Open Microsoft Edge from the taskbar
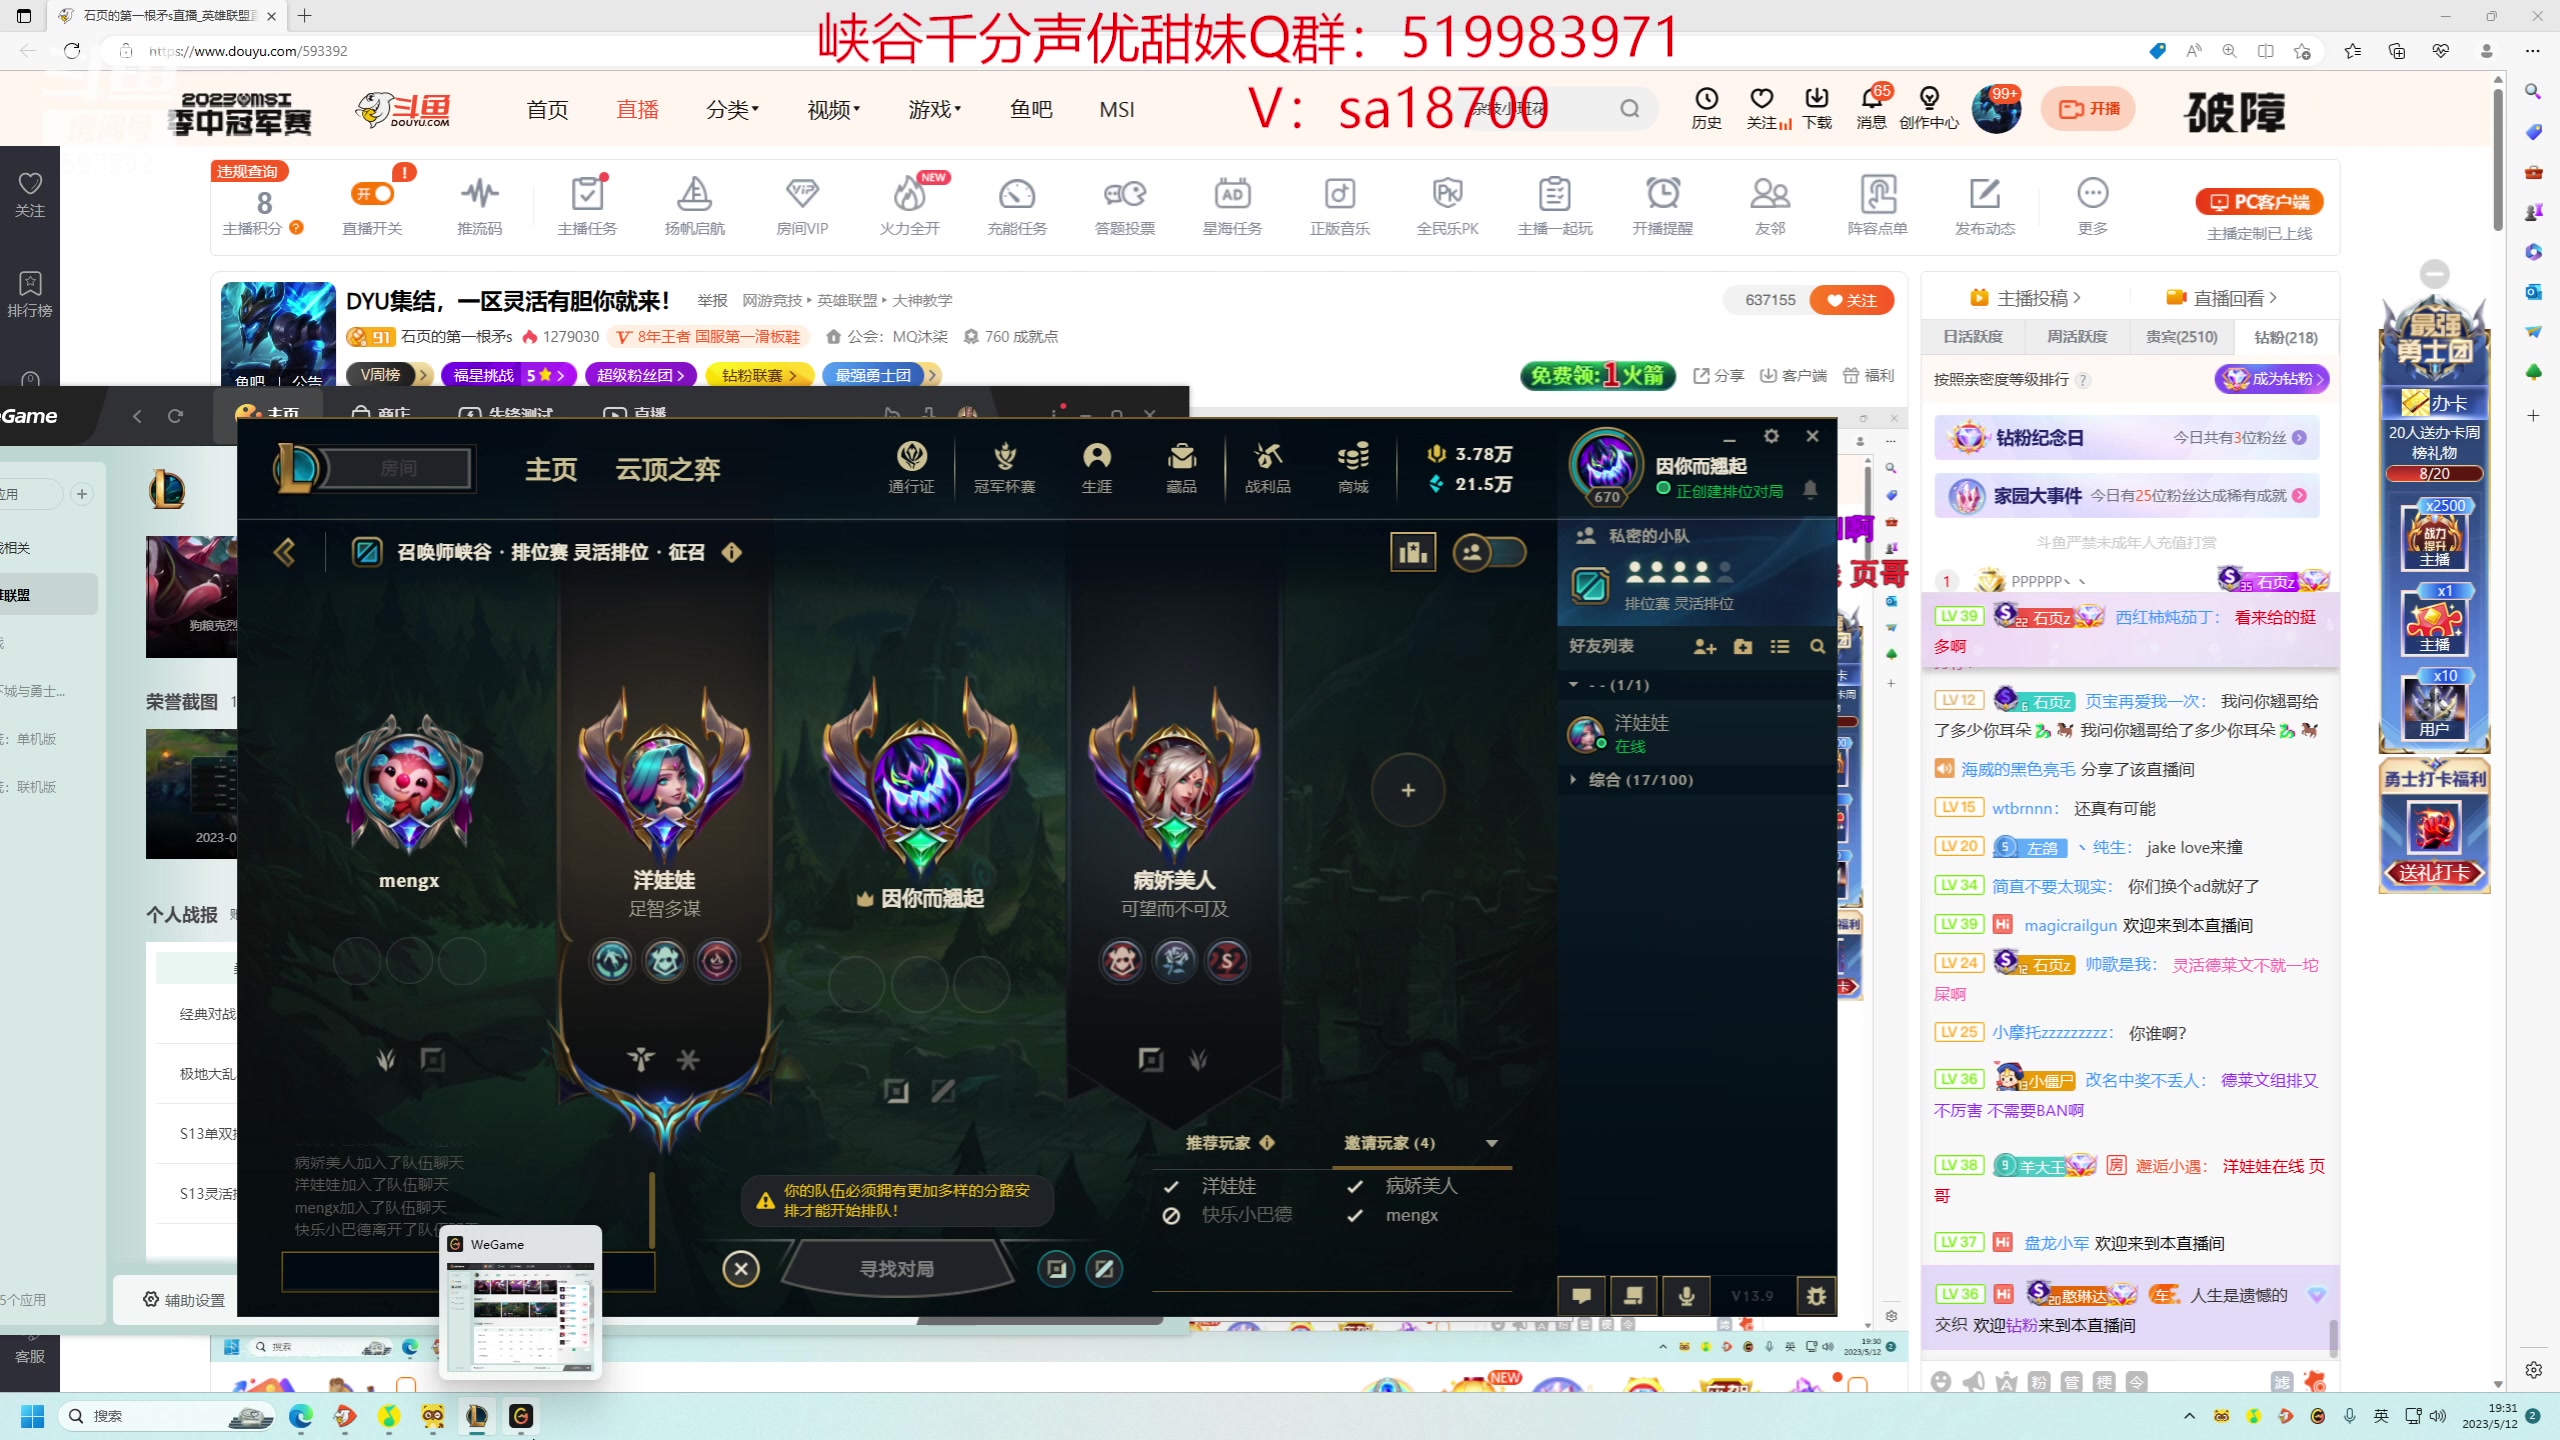This screenshot has height=1440, width=2560. click(301, 1416)
